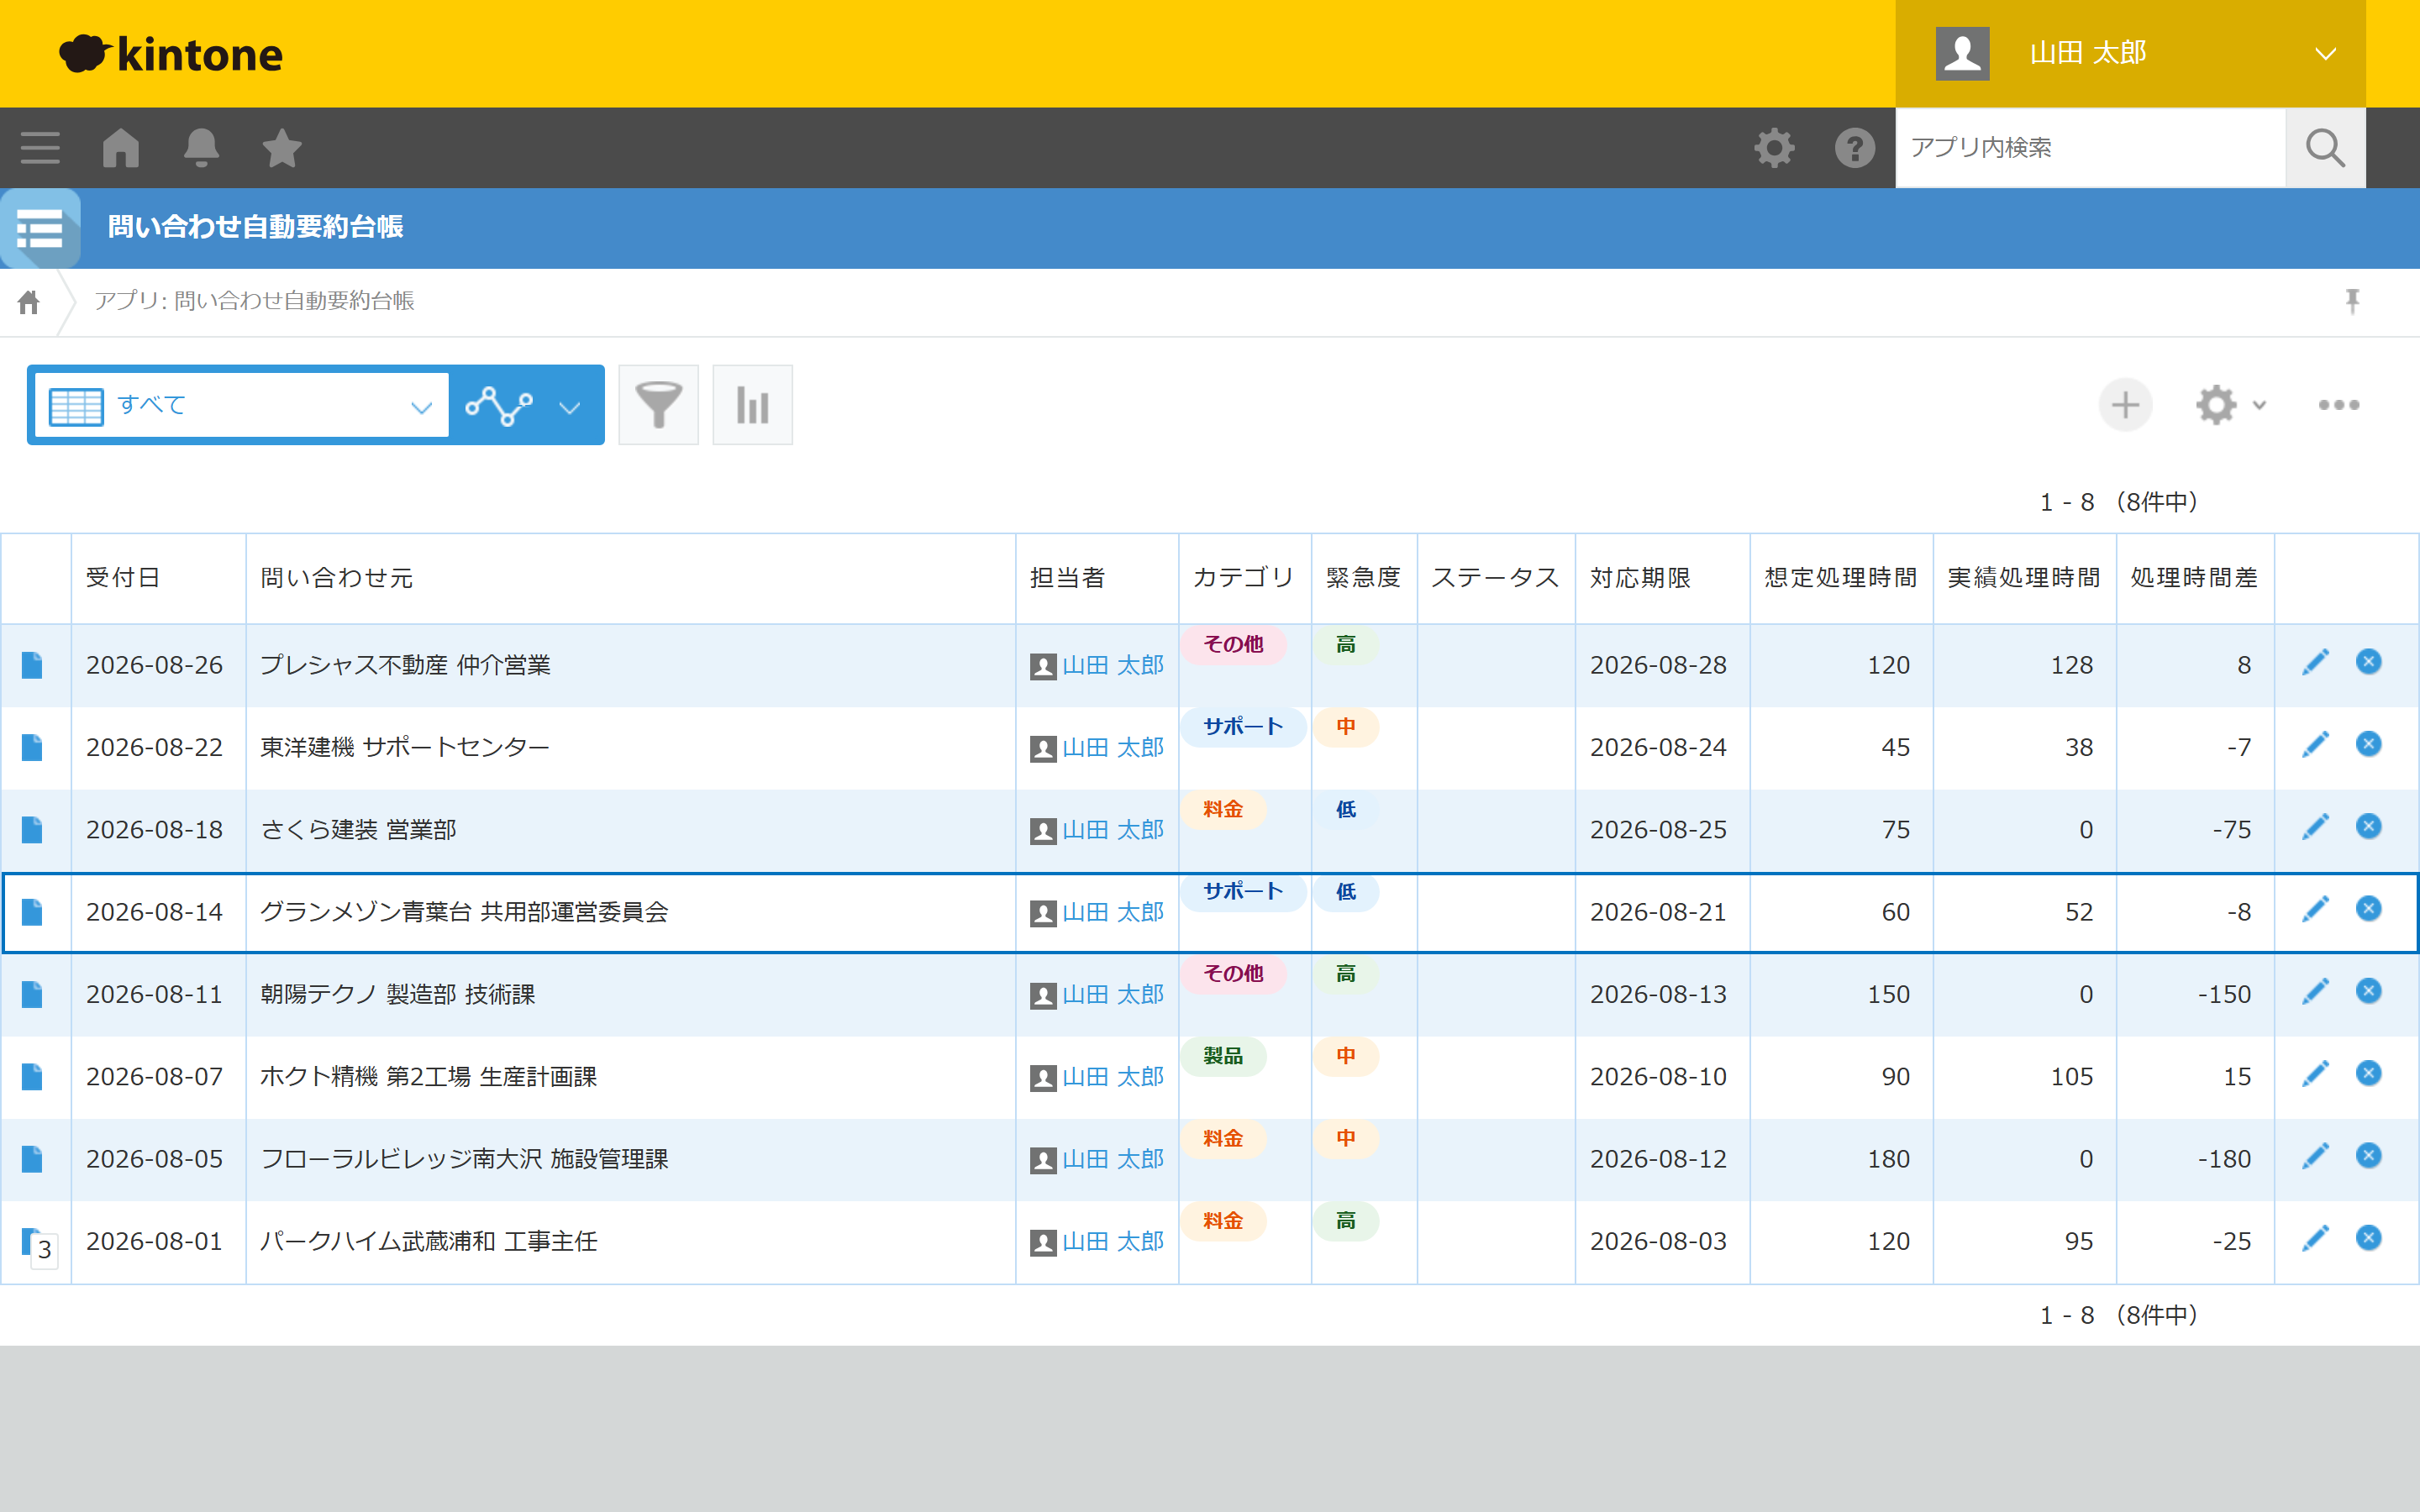Edit the グランメゾン青葉台 record with pencil
This screenshot has height=1512, width=2420.
[x=2315, y=909]
